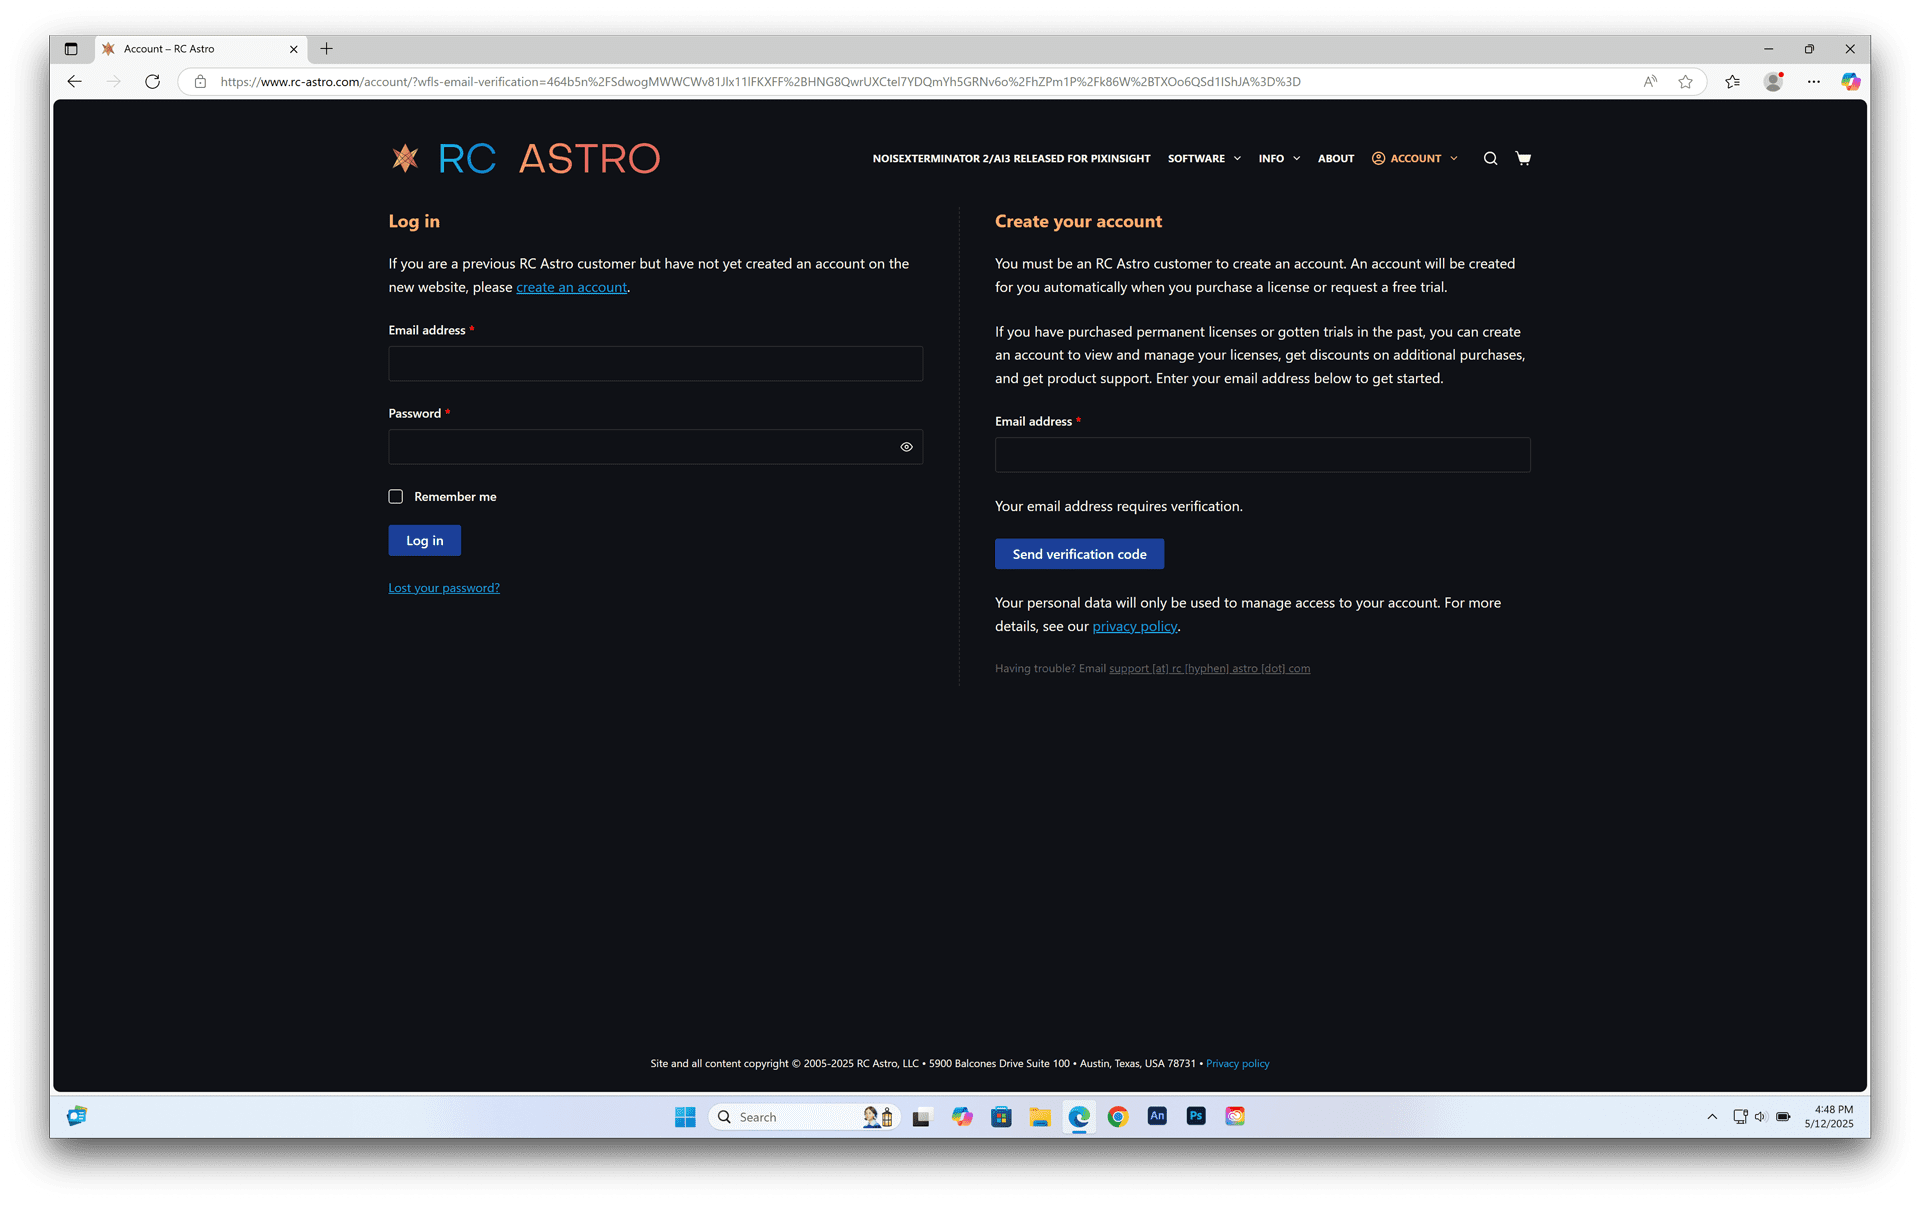Open Microsoft Store from taskbar
This screenshot has height=1205, width=1920.
[x=1001, y=1117]
